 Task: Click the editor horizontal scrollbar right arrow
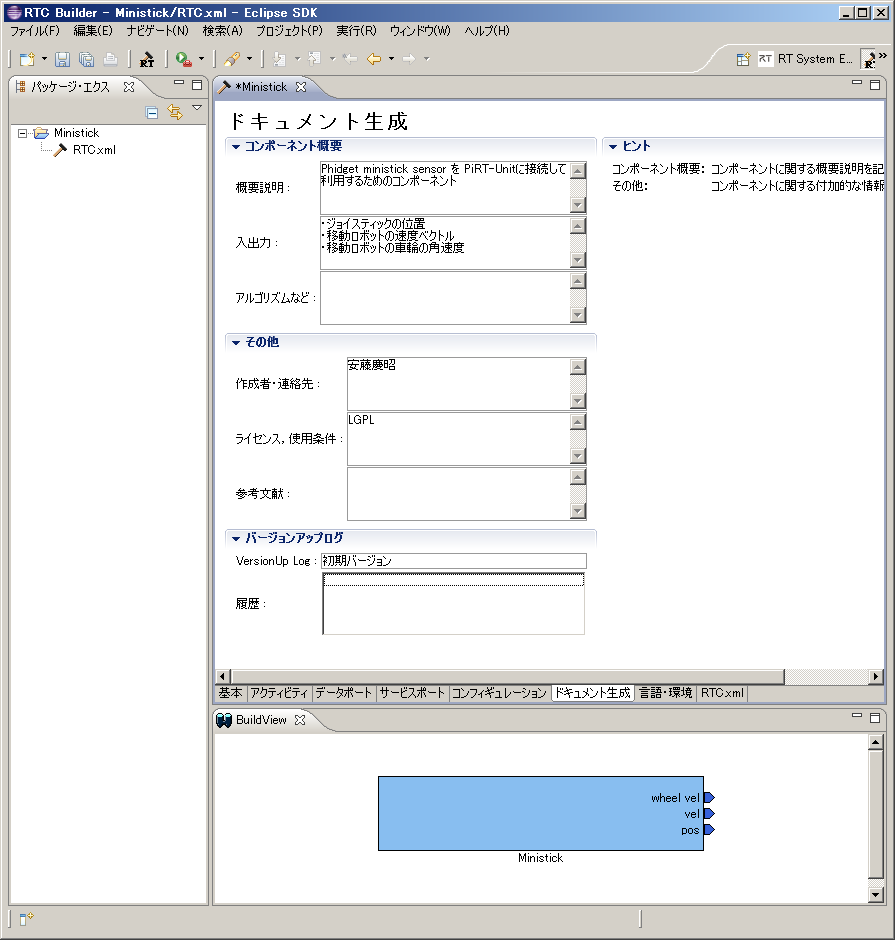[876, 676]
